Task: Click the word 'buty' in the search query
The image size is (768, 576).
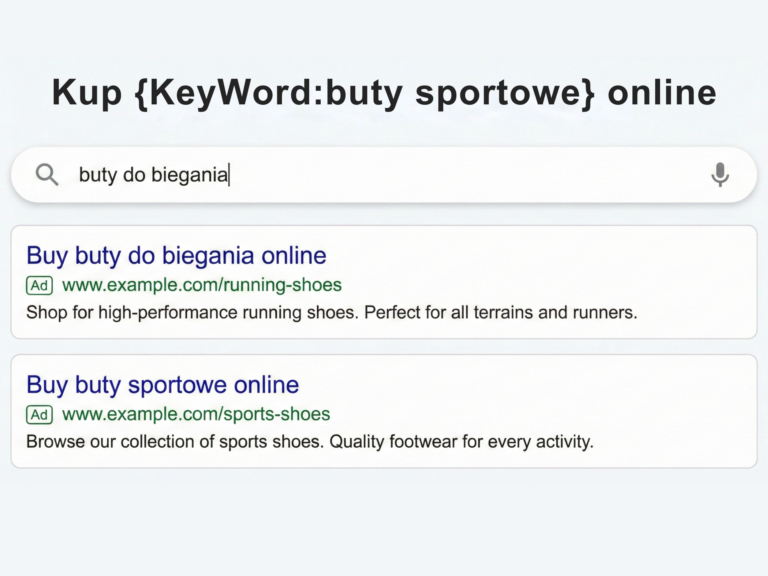Action: (x=97, y=175)
